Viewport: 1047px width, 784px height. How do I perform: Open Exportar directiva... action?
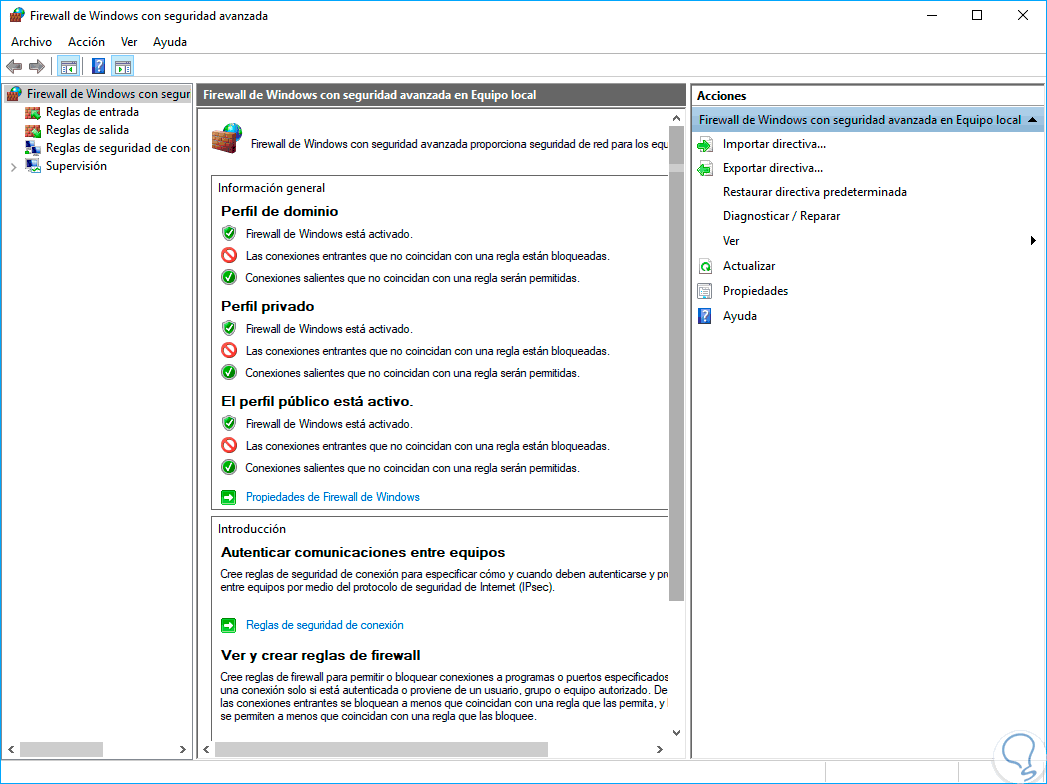click(773, 168)
